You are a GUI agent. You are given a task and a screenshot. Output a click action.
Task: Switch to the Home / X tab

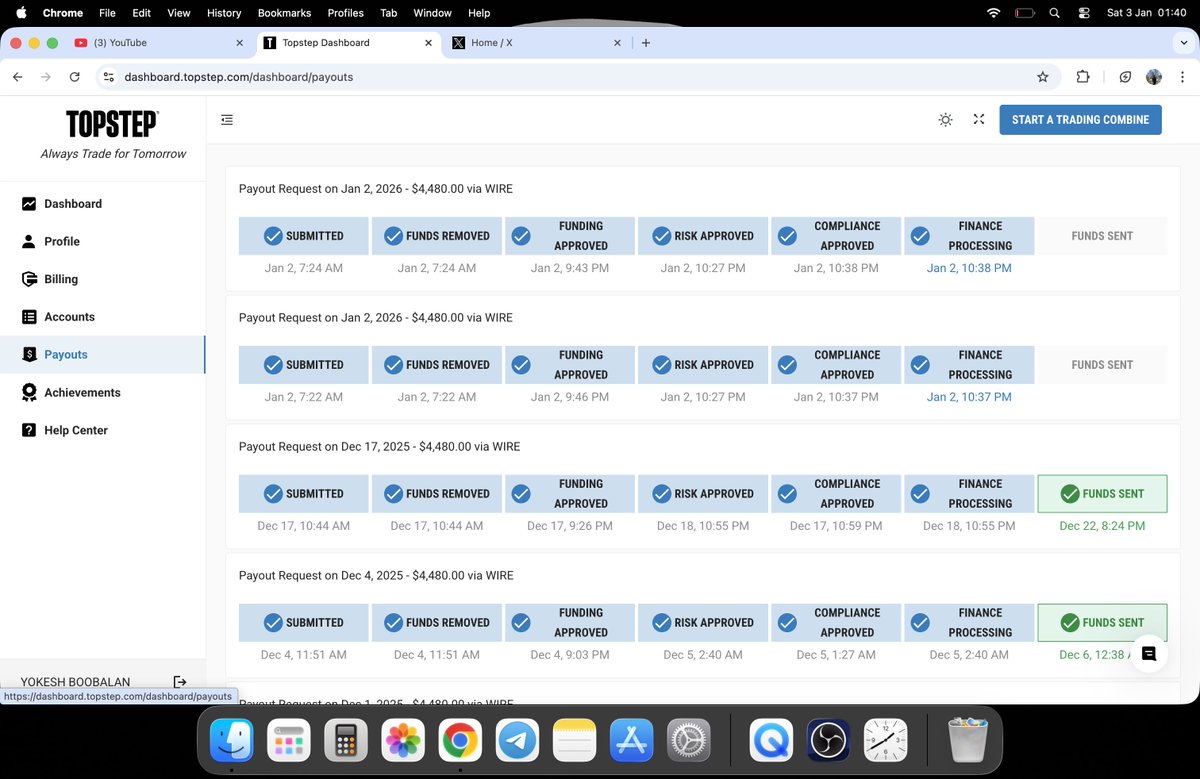(534, 43)
